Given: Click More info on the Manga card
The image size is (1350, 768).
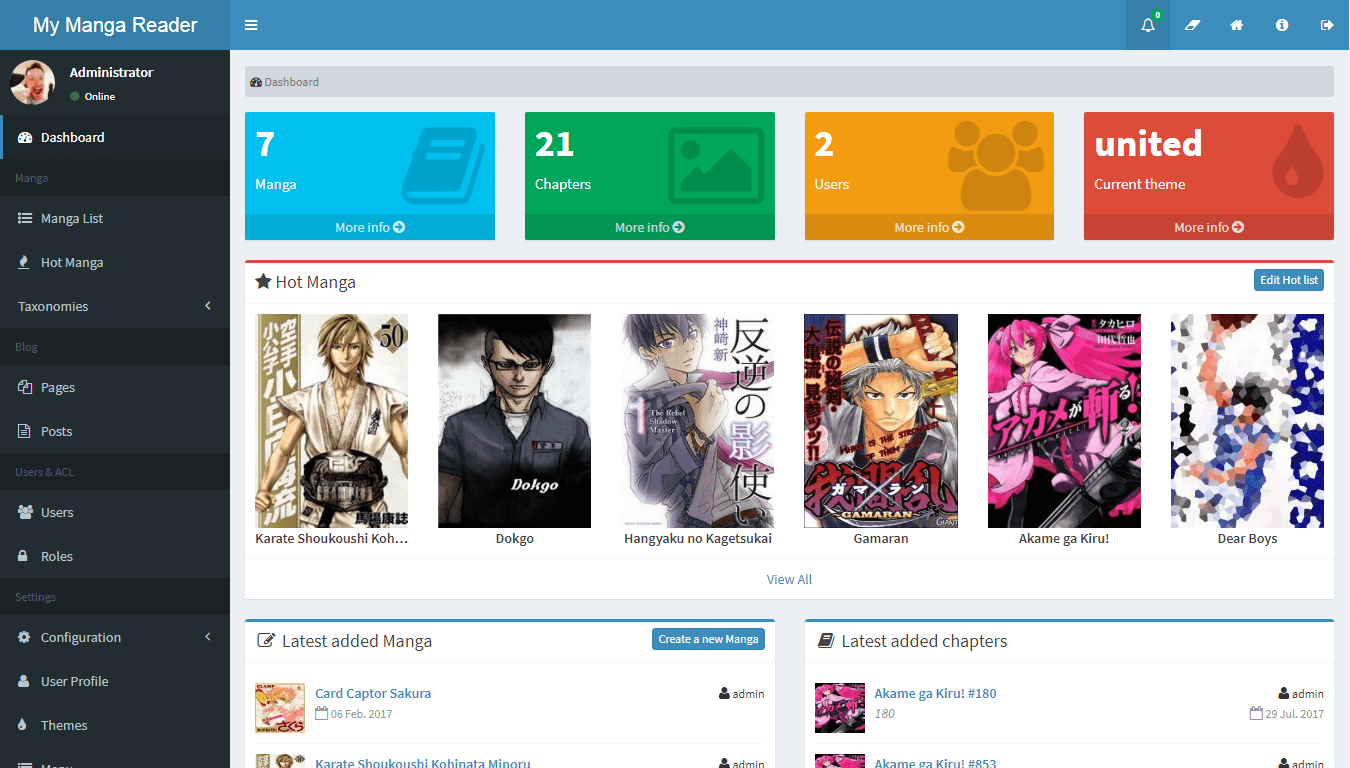Looking at the screenshot, I should click(370, 227).
